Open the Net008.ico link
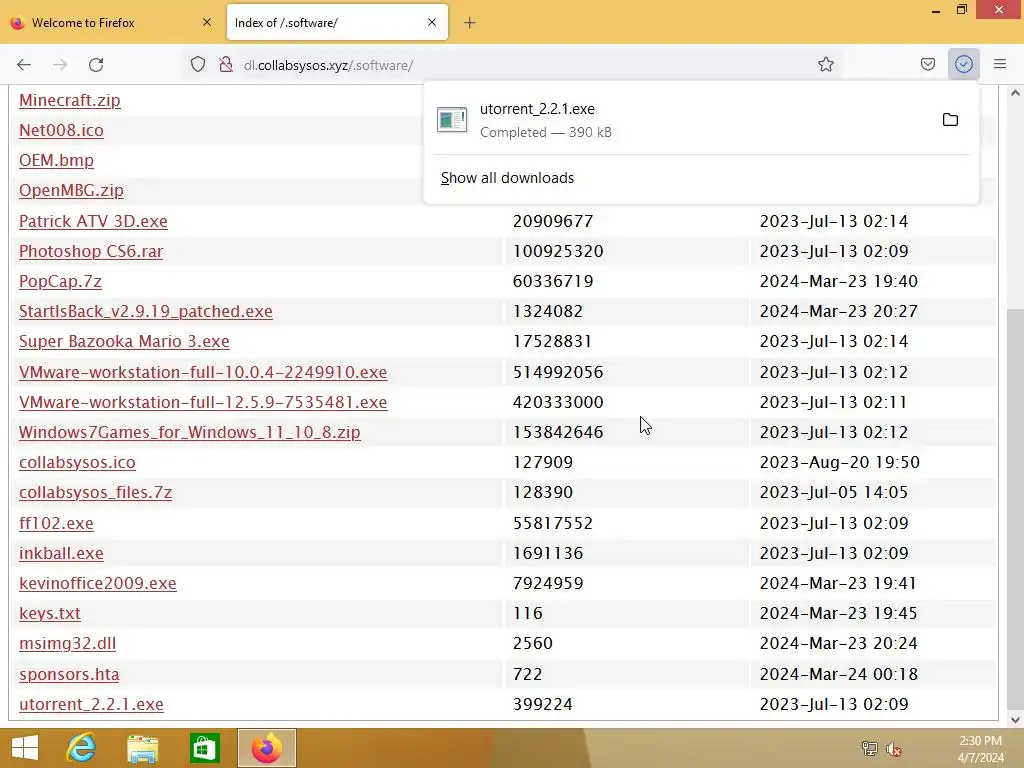This screenshot has width=1024, height=768. 61,130
